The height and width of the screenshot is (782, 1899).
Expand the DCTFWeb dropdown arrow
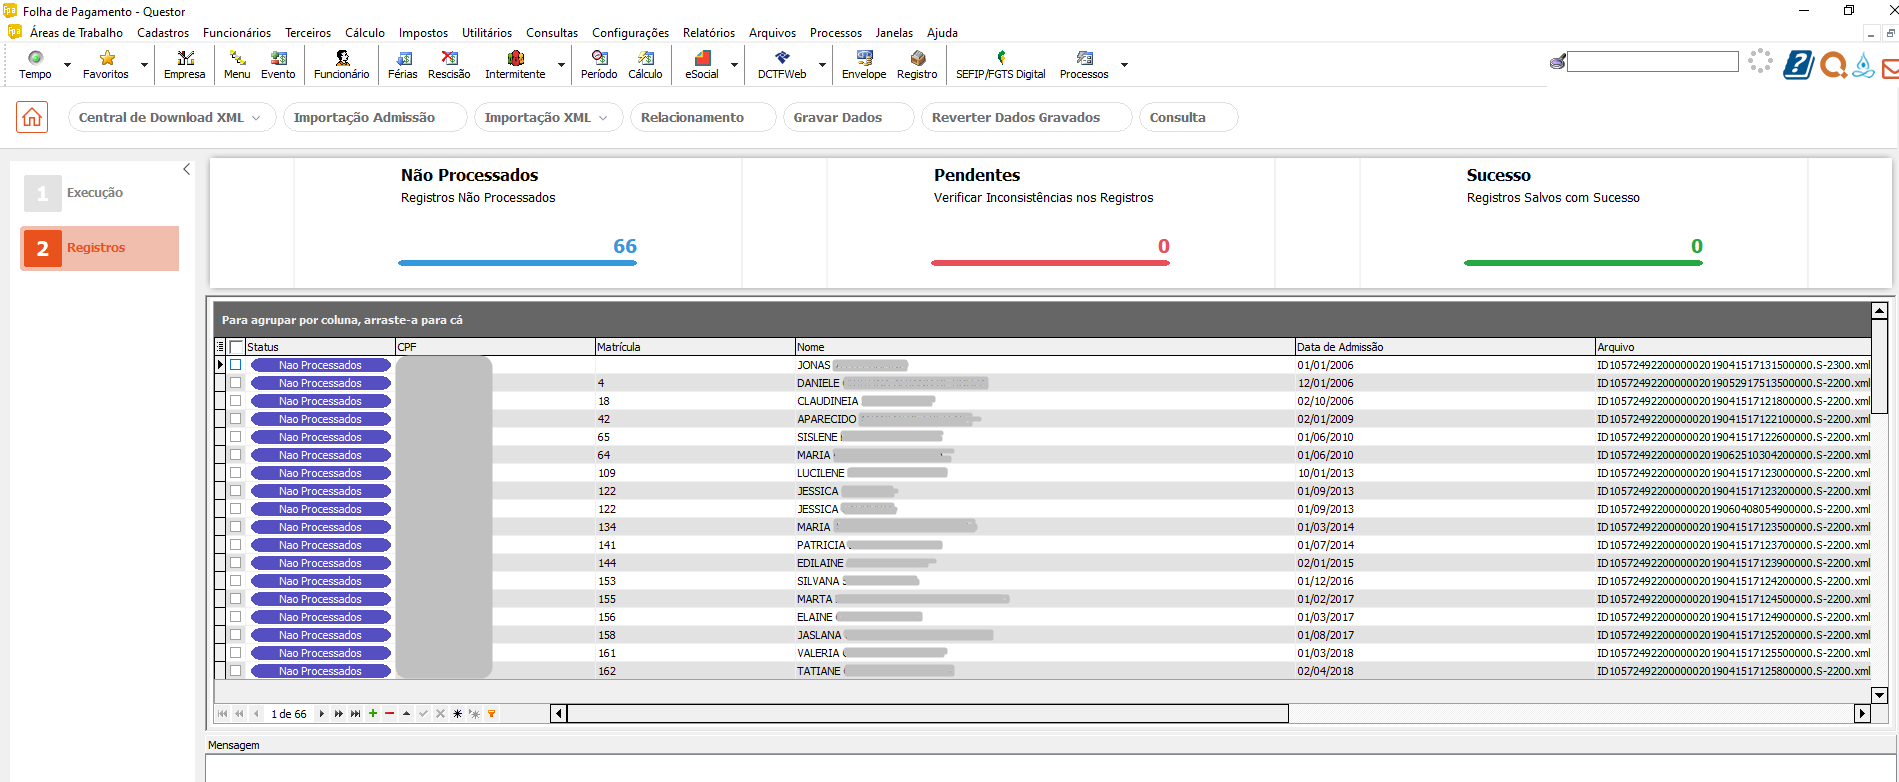(822, 65)
